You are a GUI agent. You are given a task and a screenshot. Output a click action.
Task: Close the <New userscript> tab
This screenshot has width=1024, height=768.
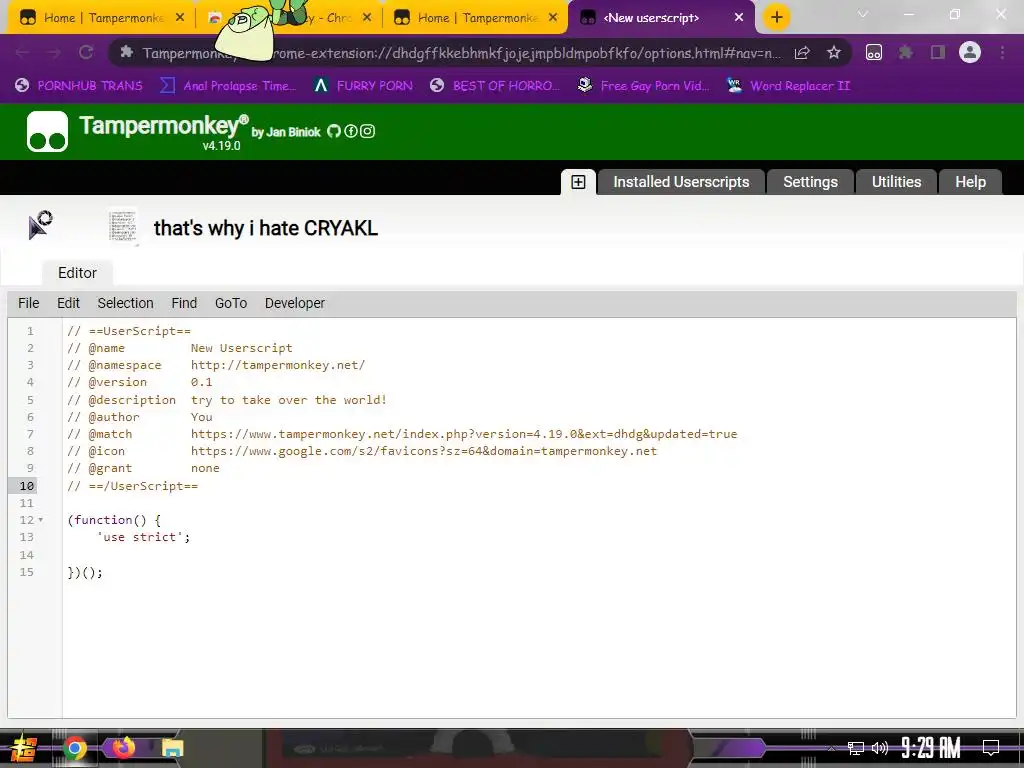(x=739, y=18)
